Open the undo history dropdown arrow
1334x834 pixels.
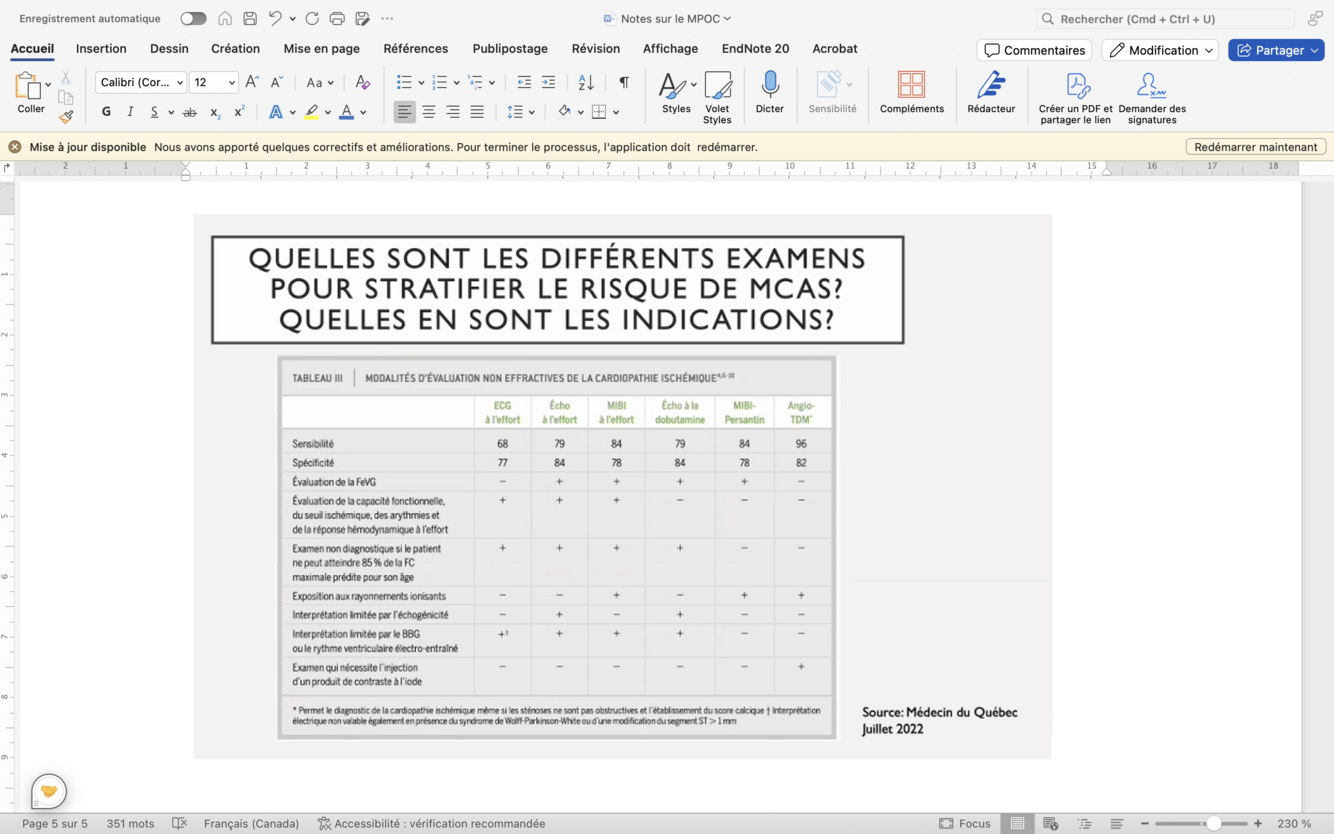(x=292, y=19)
